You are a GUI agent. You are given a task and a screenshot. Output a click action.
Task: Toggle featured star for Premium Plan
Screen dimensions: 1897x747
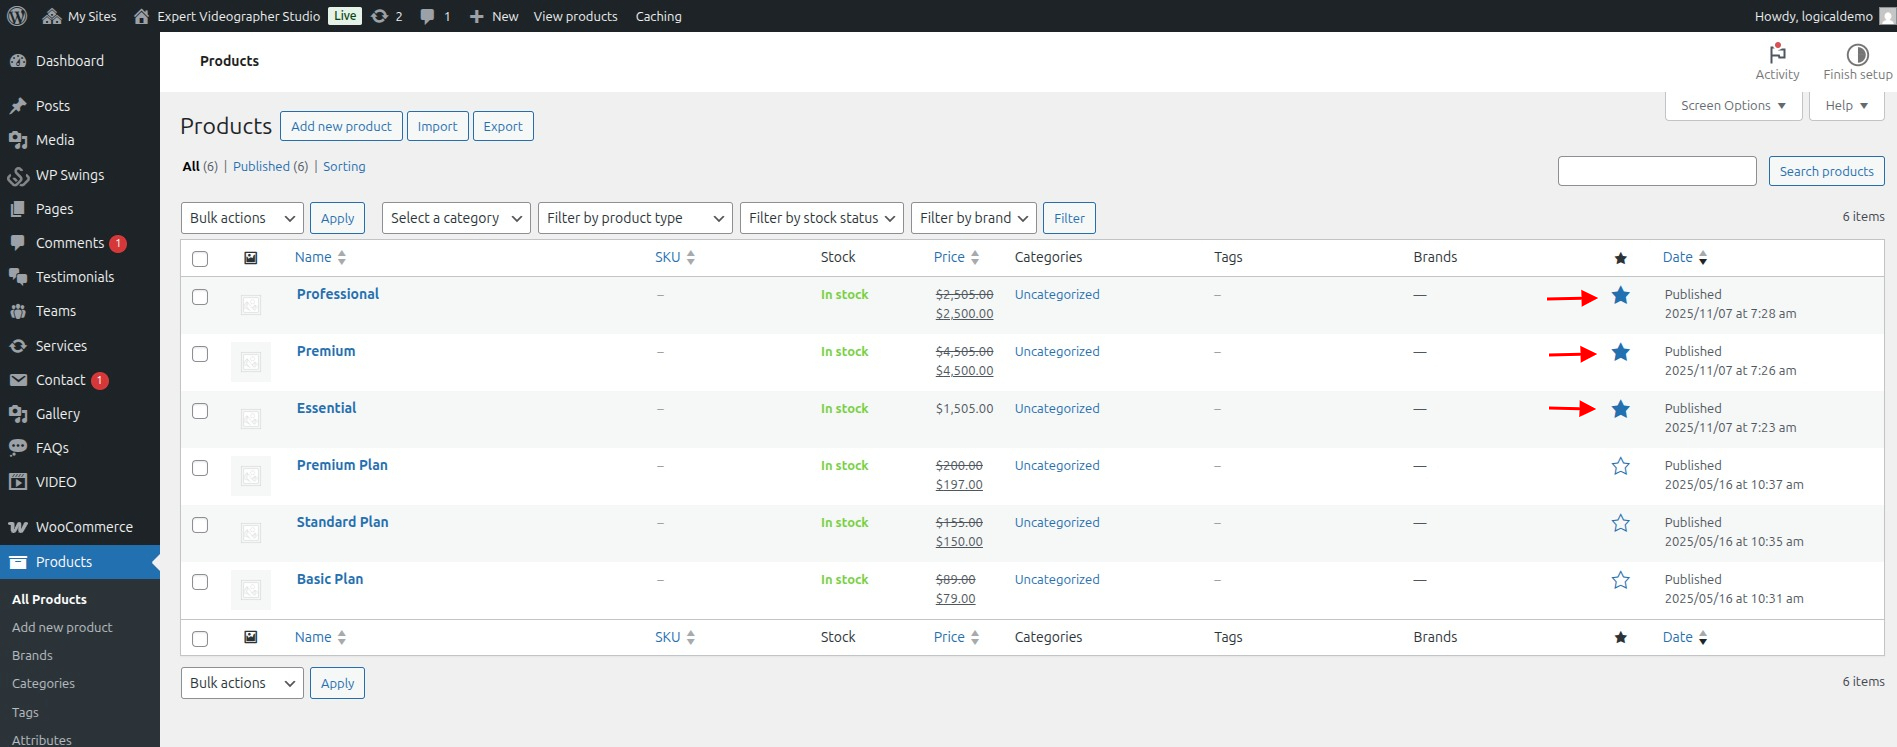pos(1620,466)
